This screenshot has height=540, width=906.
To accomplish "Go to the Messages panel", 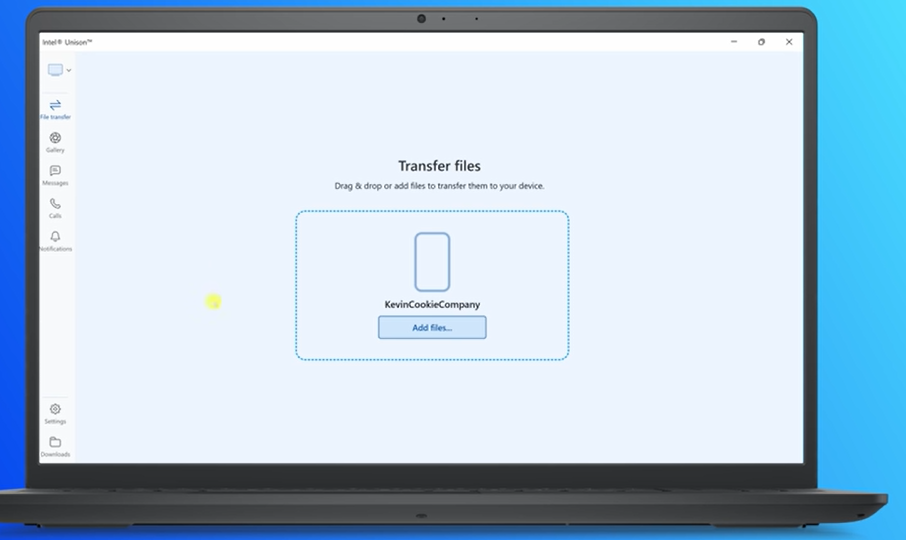I will [55, 174].
